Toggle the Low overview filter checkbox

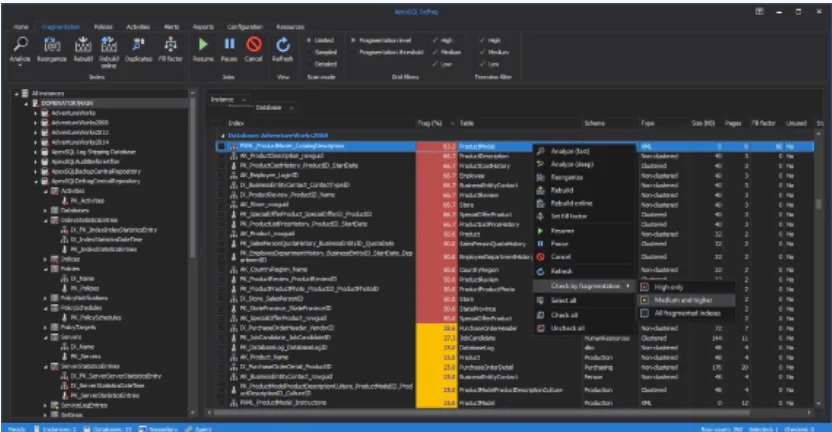482,64
